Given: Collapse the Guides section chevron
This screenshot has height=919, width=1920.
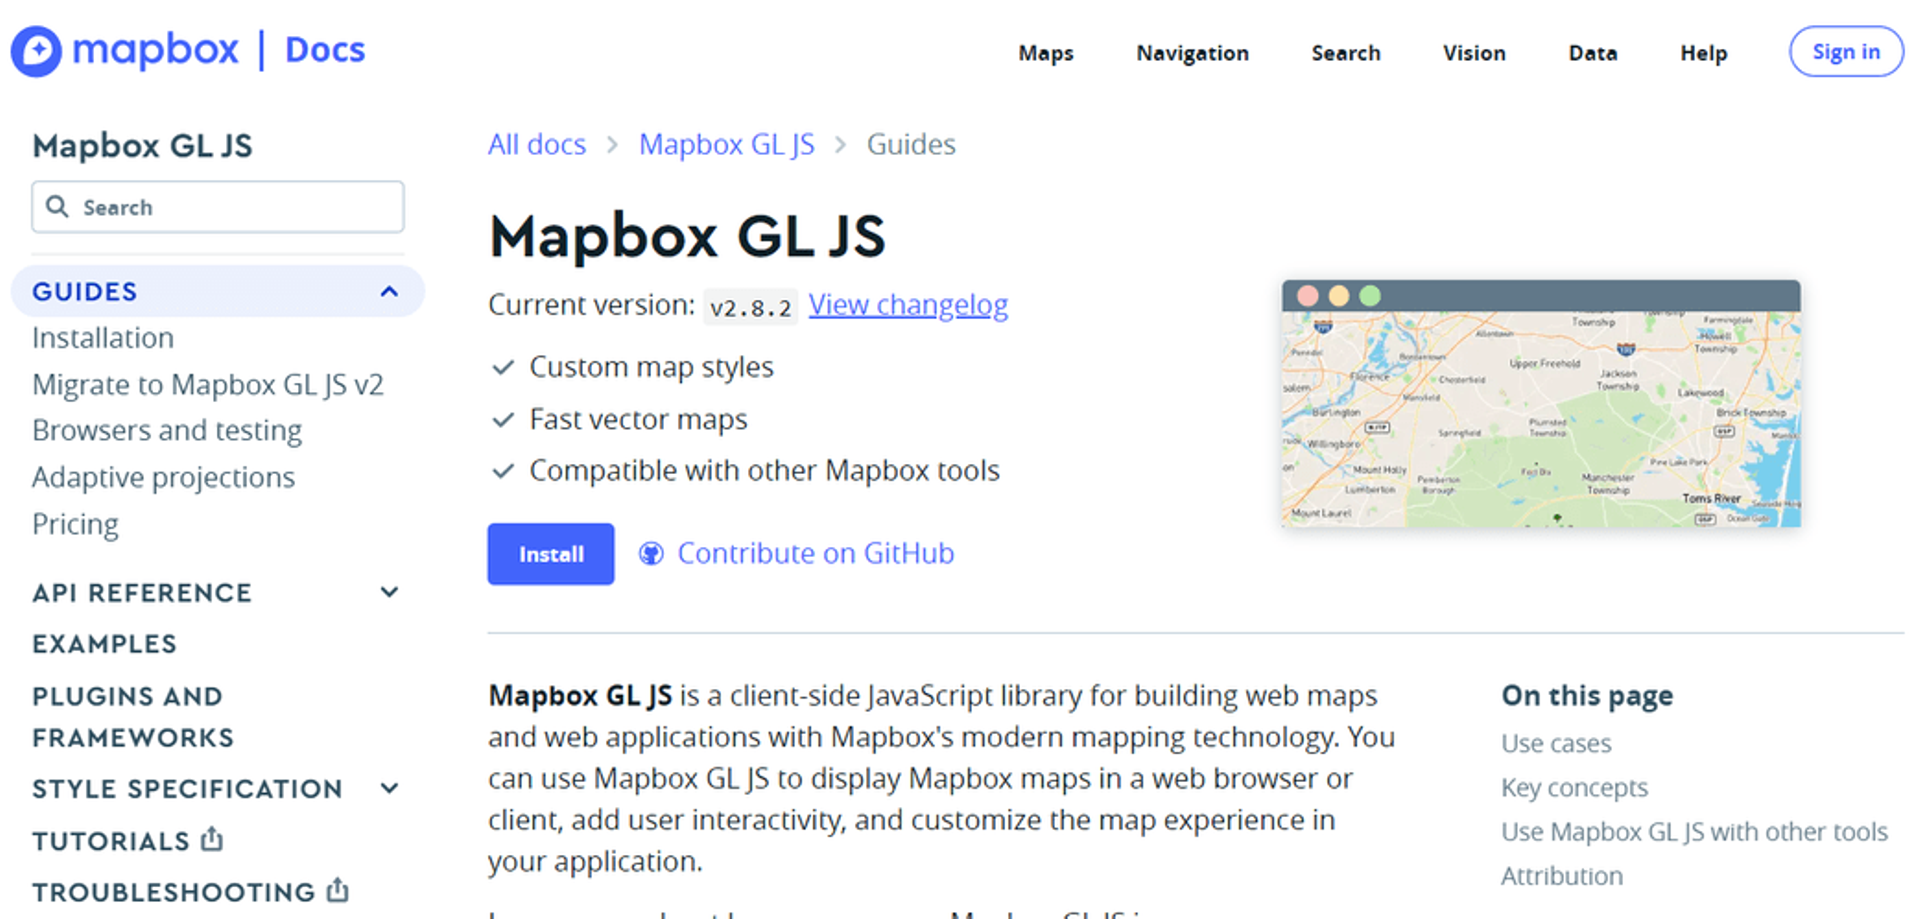Looking at the screenshot, I should tap(389, 291).
